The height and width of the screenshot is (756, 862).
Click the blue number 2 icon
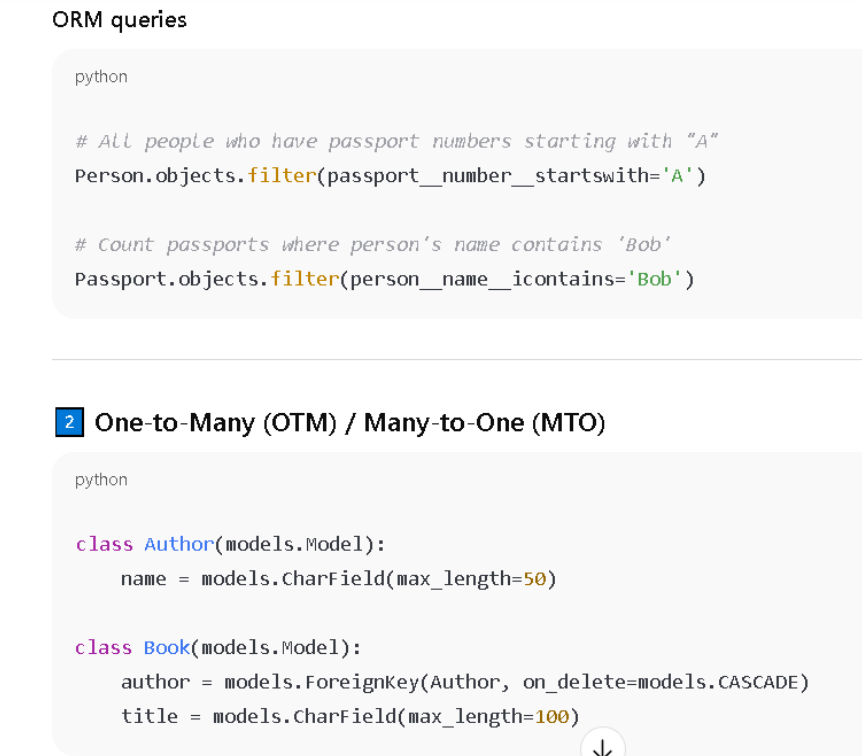point(68,422)
